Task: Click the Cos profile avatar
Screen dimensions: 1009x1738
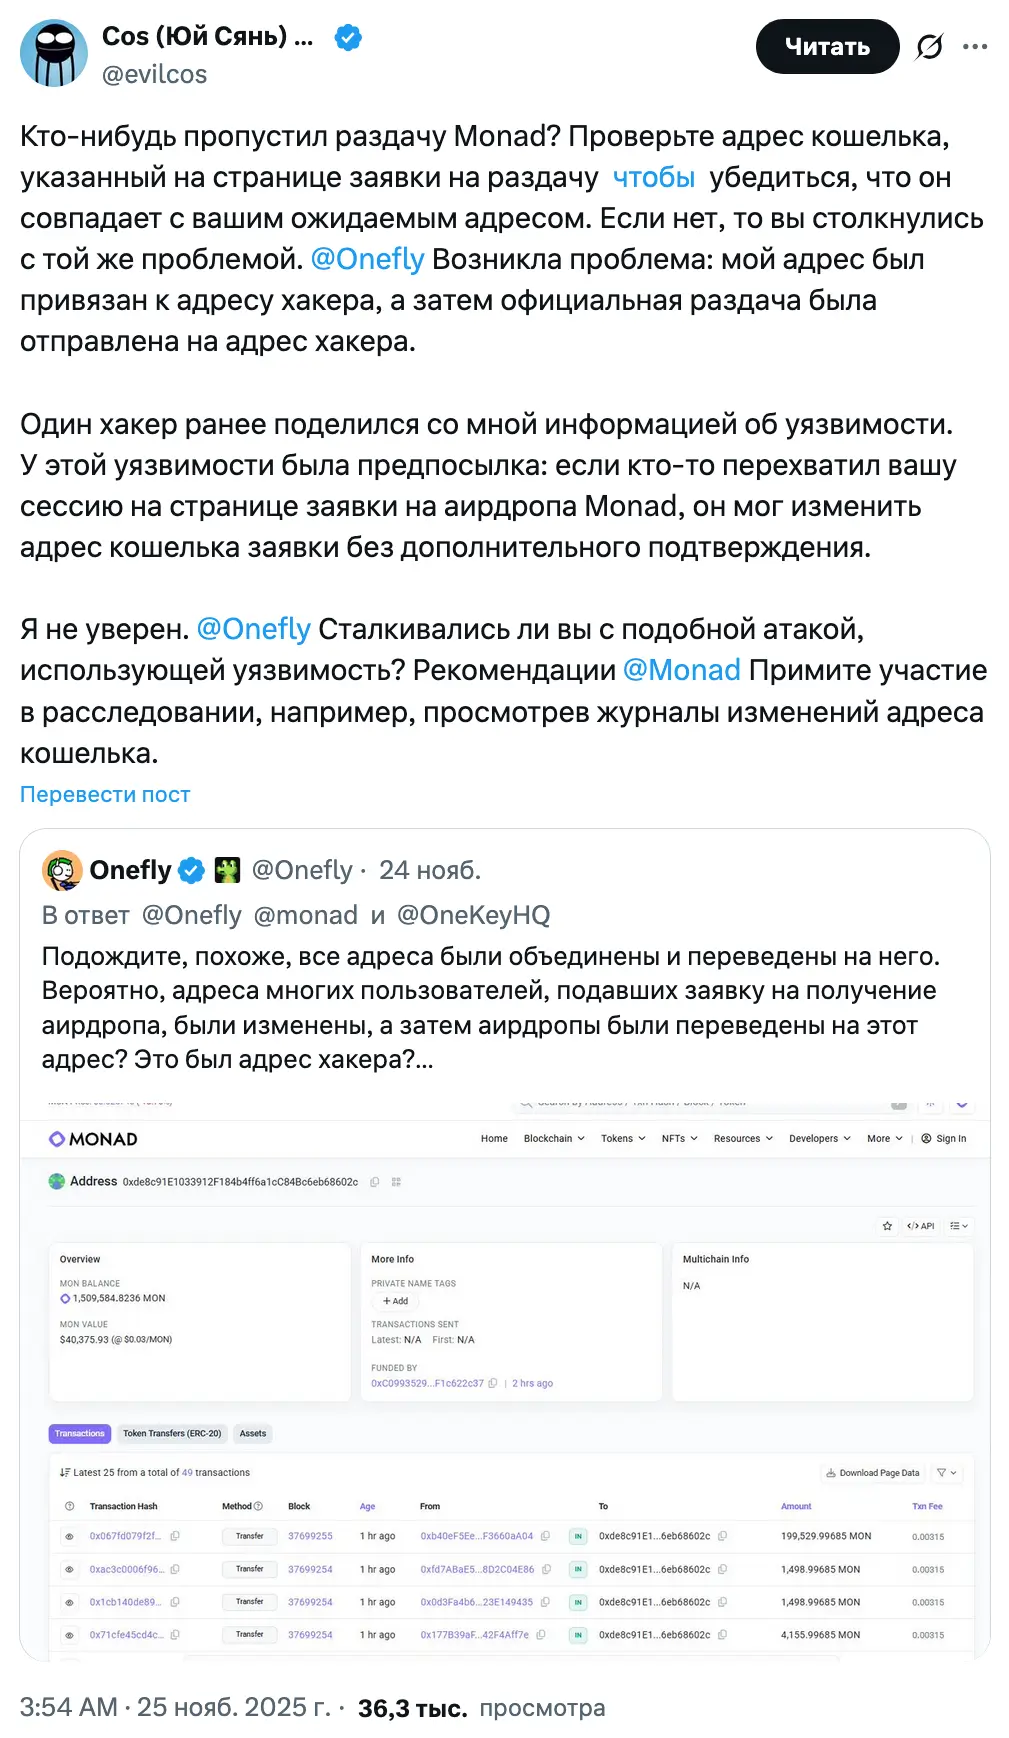Action: pos(54,53)
